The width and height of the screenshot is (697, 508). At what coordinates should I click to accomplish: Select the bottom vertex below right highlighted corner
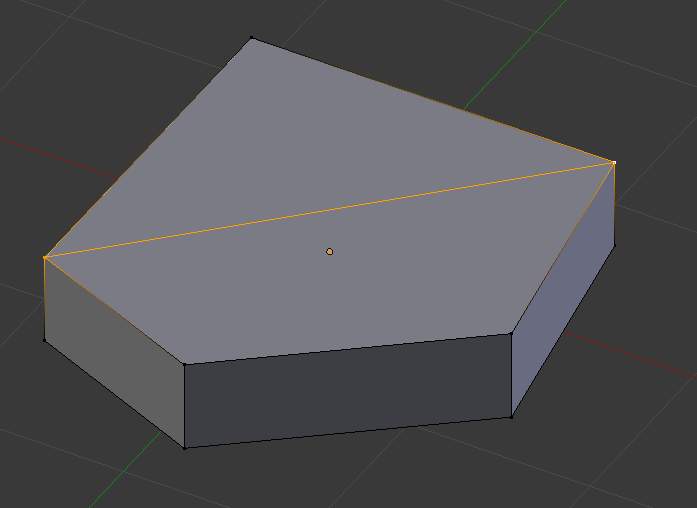pos(615,244)
